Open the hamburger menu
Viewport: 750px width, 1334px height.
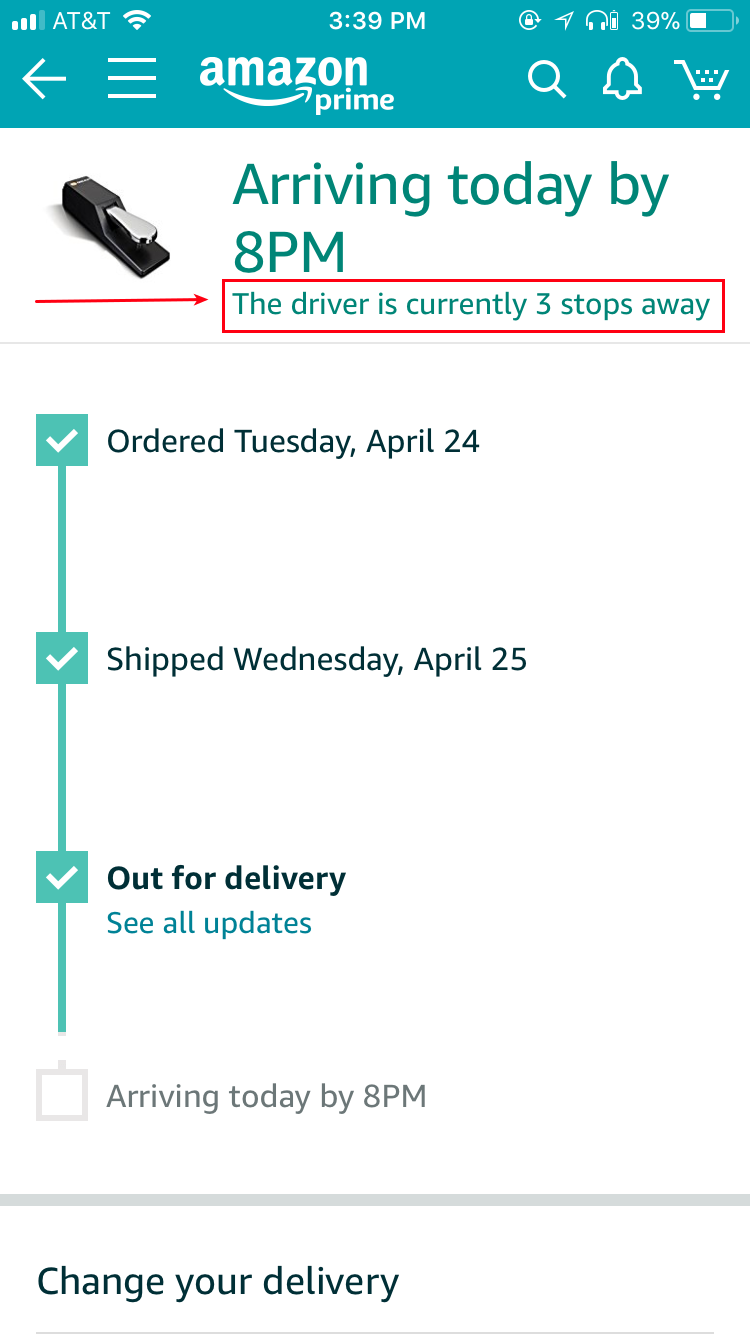[x=132, y=78]
